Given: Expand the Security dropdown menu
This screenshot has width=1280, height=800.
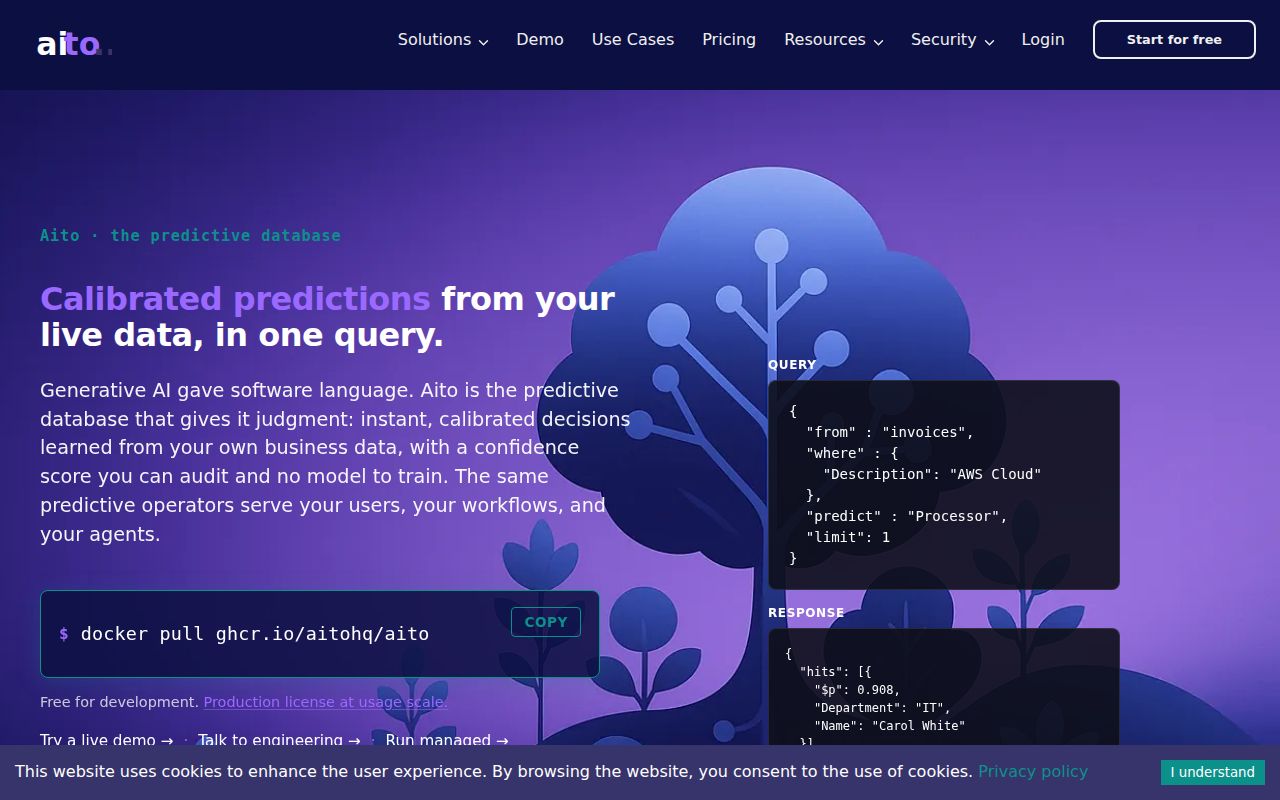Looking at the screenshot, I should coord(952,40).
